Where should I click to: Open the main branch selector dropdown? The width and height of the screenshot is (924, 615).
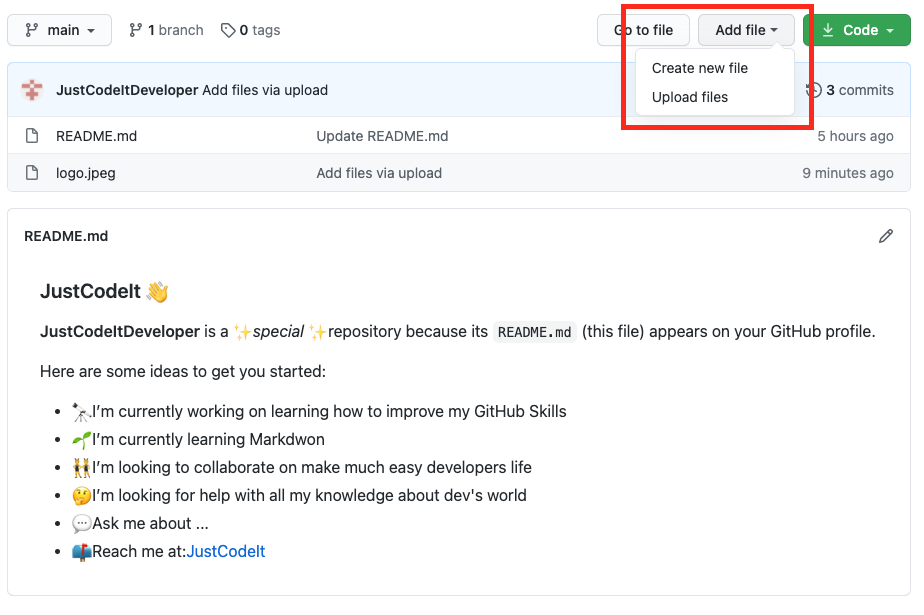click(x=60, y=30)
